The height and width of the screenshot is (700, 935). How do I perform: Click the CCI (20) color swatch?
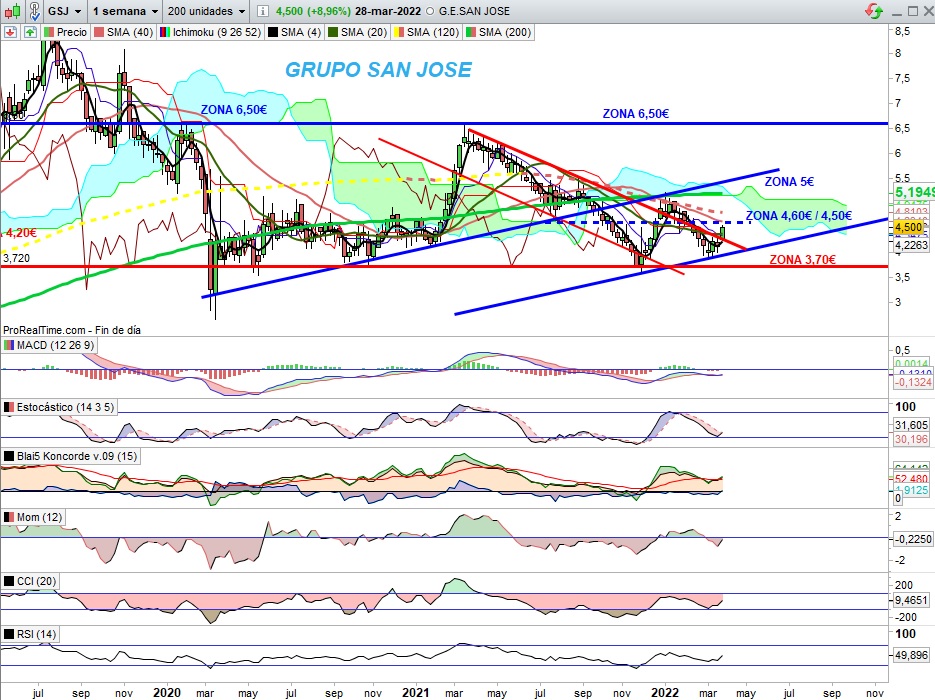[9, 581]
